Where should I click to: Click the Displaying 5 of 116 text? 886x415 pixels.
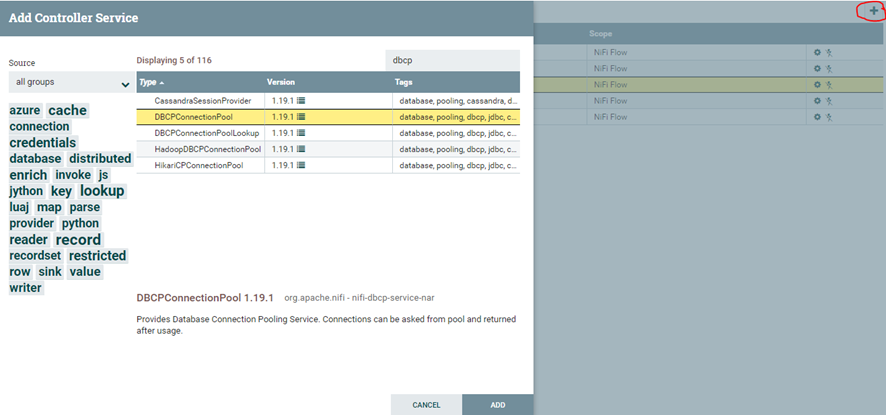point(174,60)
